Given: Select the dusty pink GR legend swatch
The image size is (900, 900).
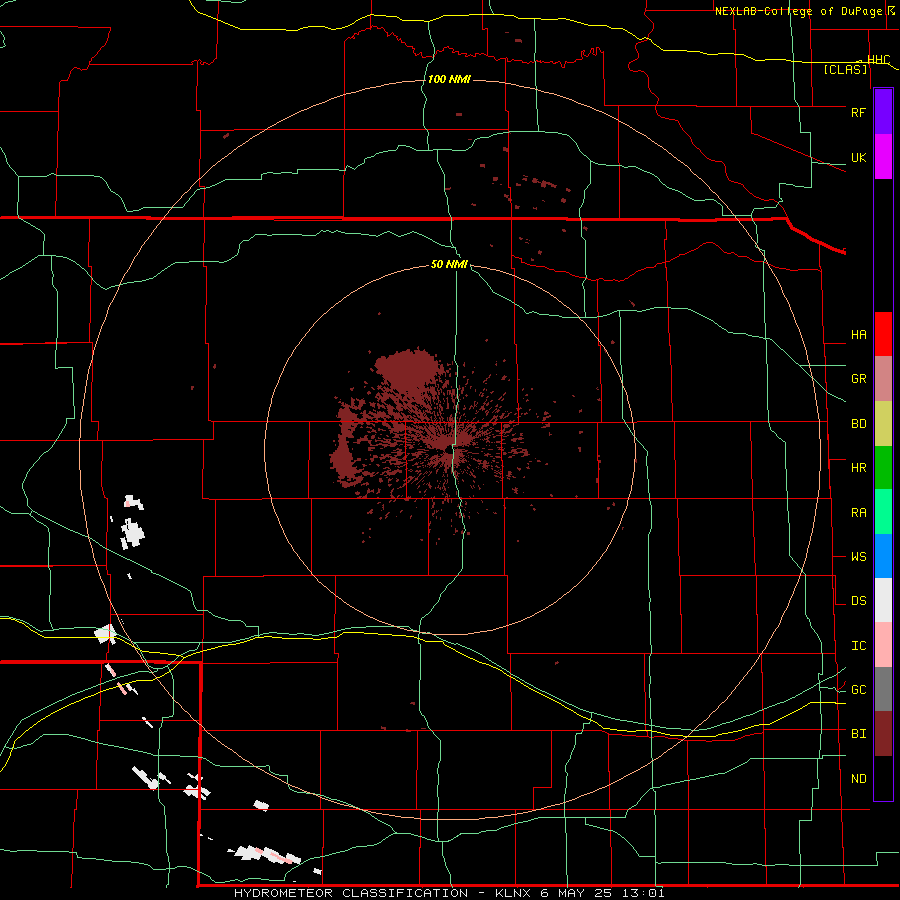Looking at the screenshot, I should tap(883, 378).
